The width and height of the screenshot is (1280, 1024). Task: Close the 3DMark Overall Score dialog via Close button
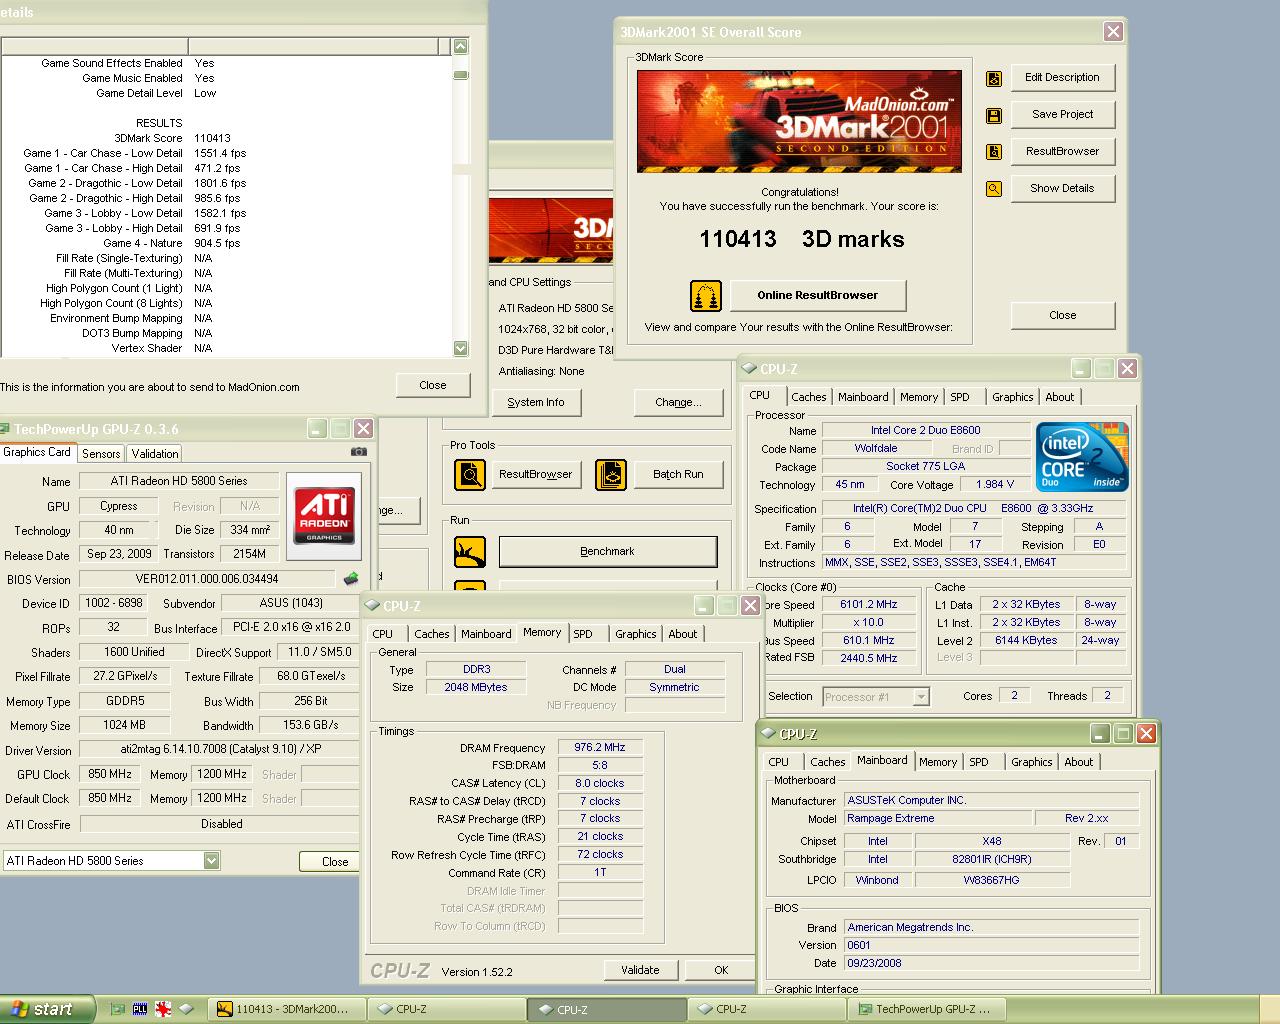point(1062,315)
